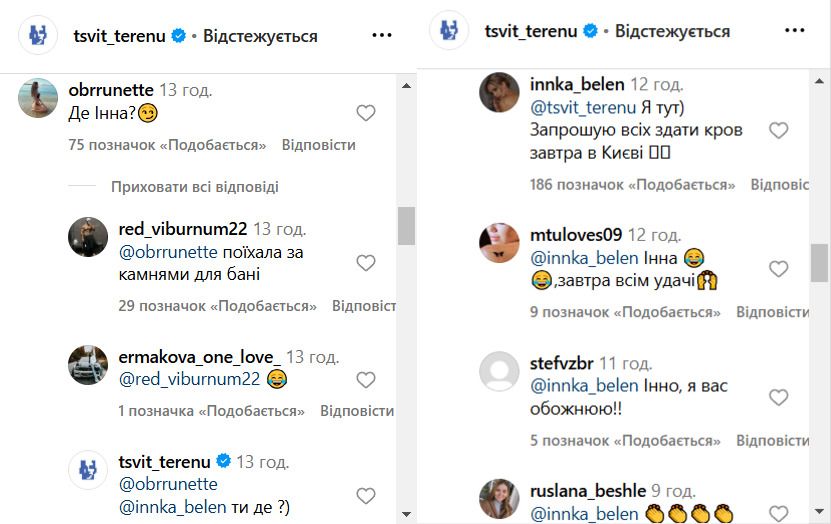This screenshot has height=524, width=831.
Task: Heart the ermakova_one_love_ reply
Action: click(366, 380)
